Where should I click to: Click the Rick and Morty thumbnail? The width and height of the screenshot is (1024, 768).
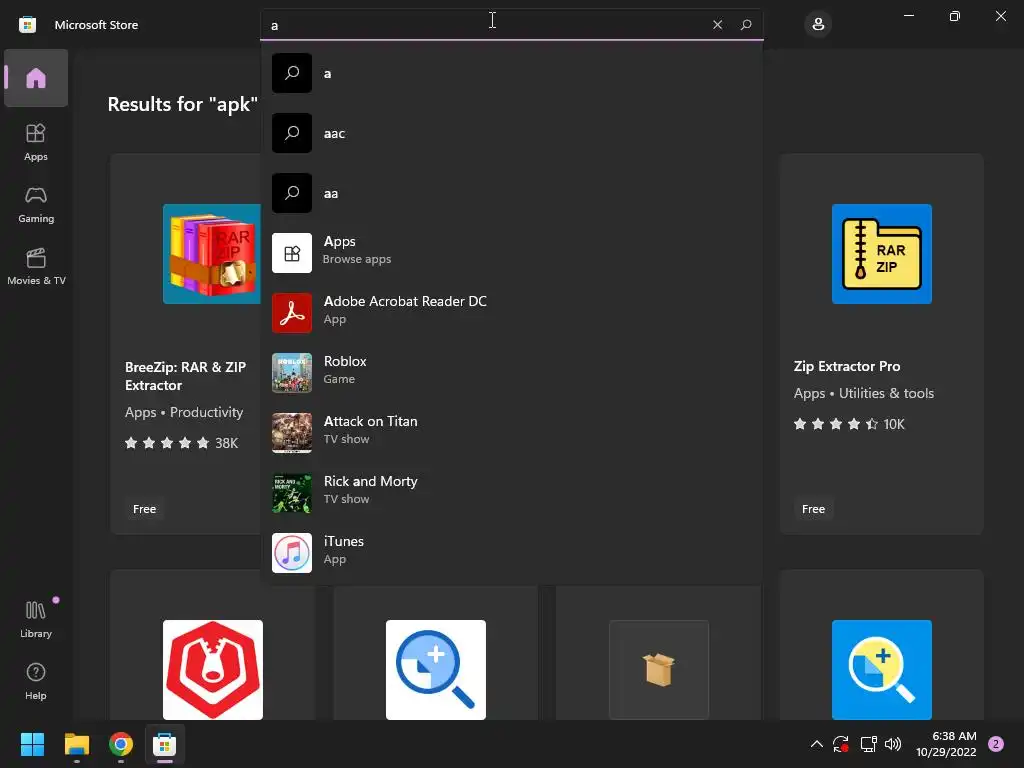[292, 493]
